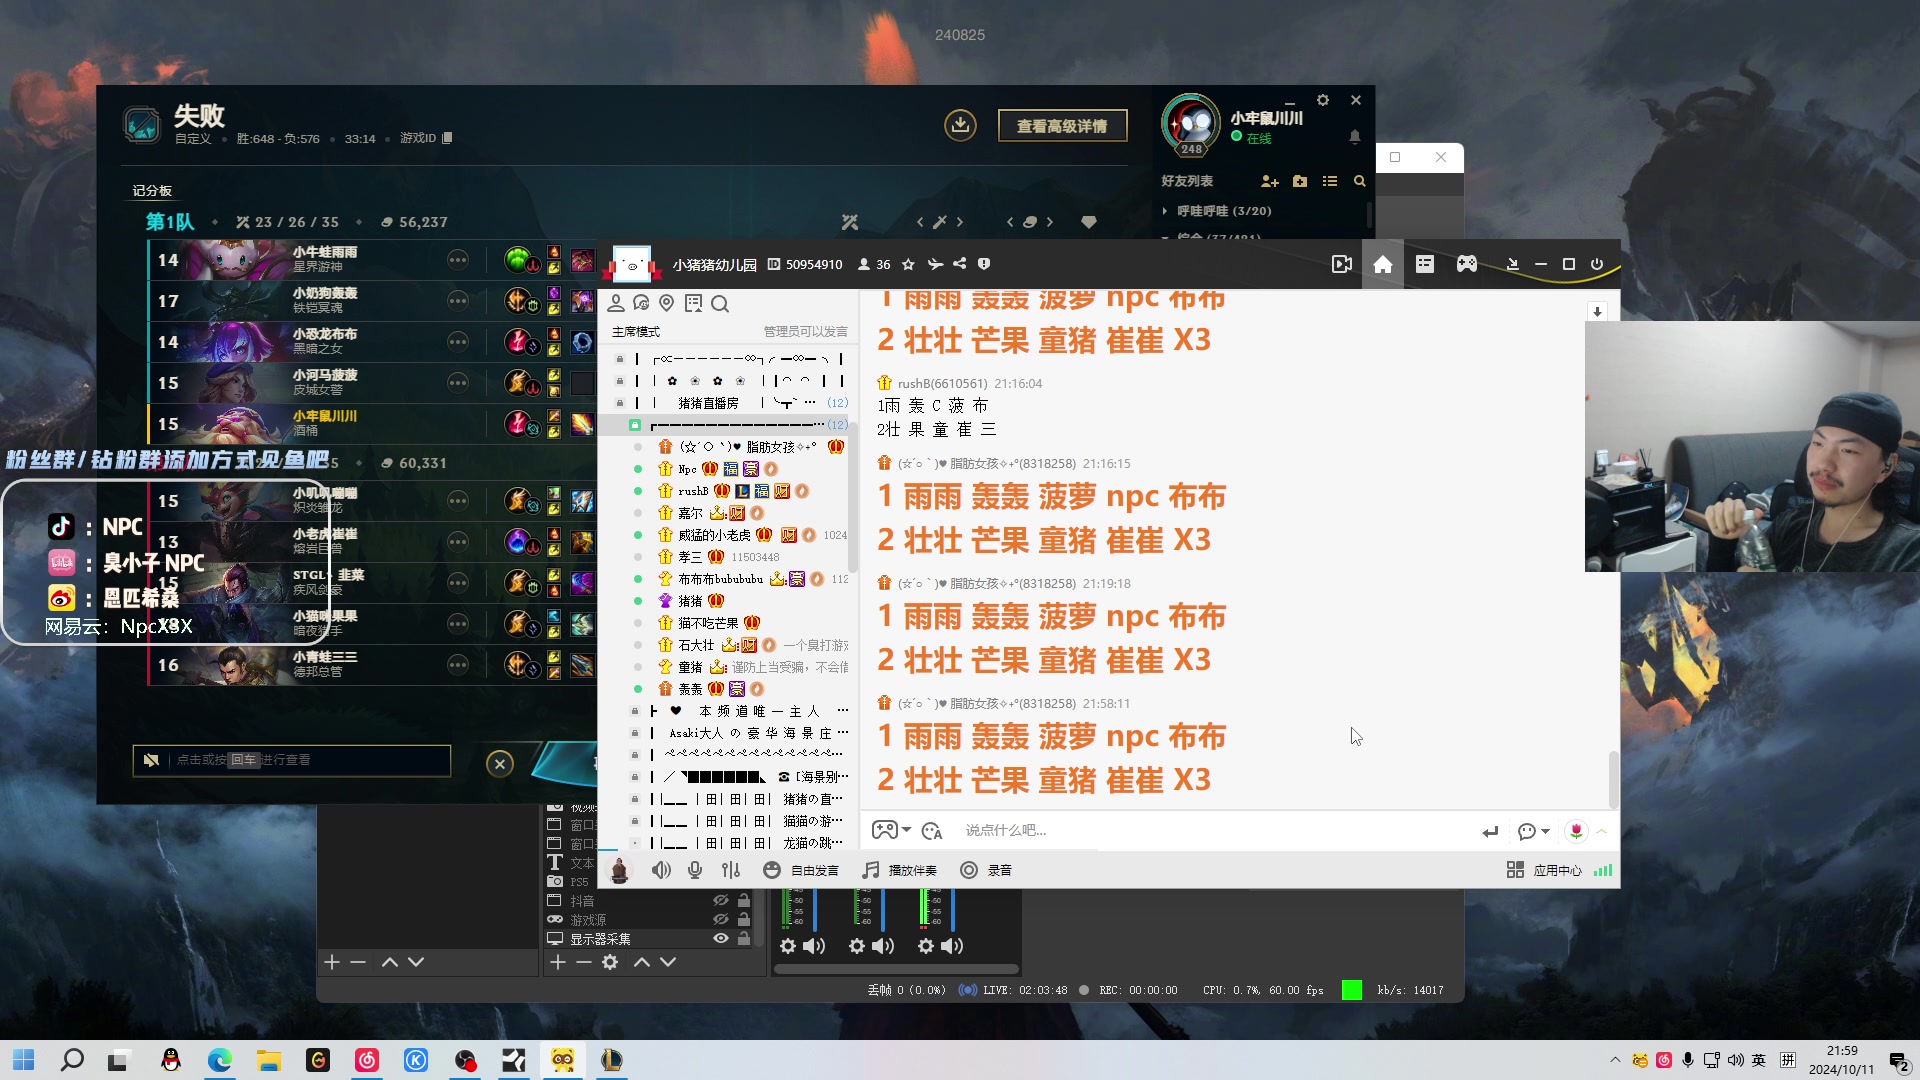Select user 威猛的小老虎 in member list
Image resolution: width=1920 pixels, height=1080 pixels.
click(714, 535)
